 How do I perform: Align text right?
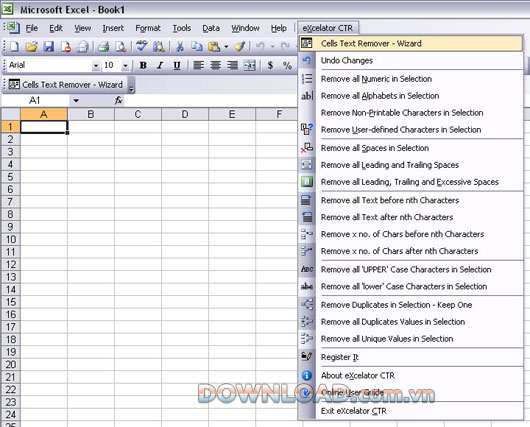(x=232, y=65)
